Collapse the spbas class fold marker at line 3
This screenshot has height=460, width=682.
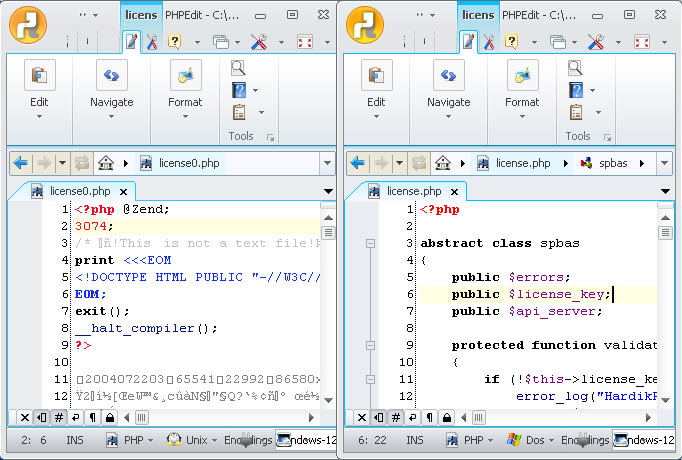pos(370,243)
